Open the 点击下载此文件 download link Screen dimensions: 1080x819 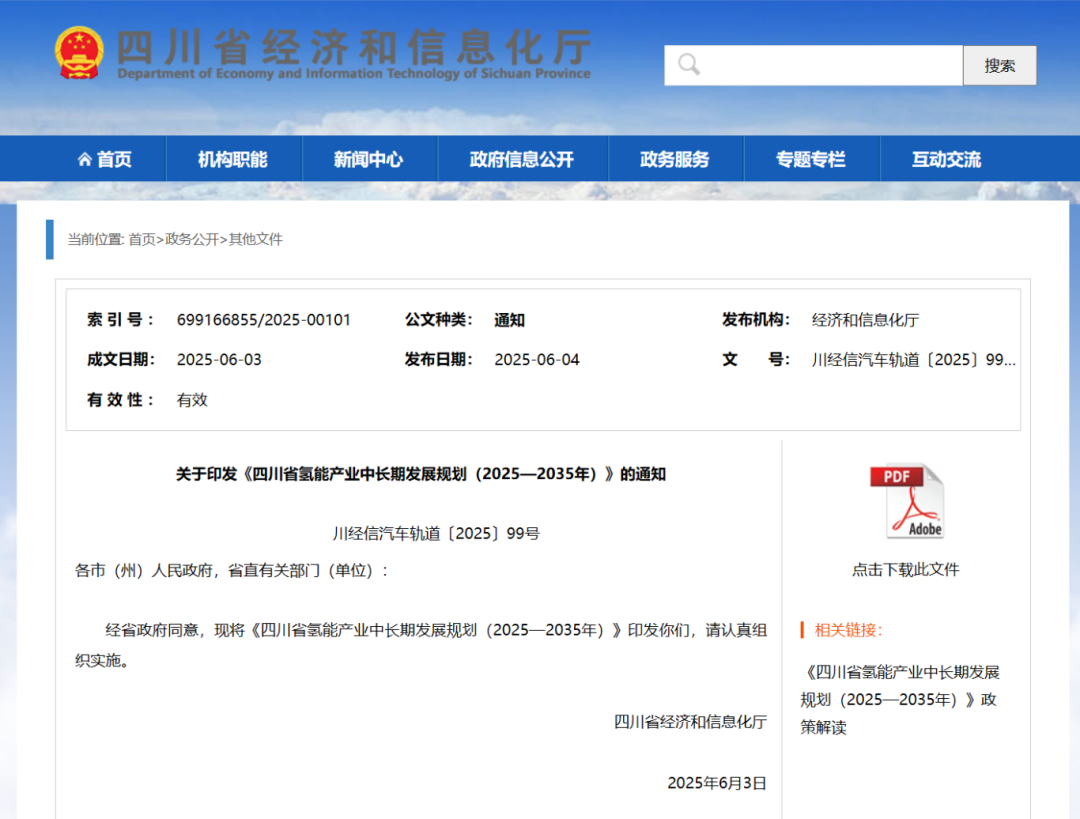coord(903,569)
